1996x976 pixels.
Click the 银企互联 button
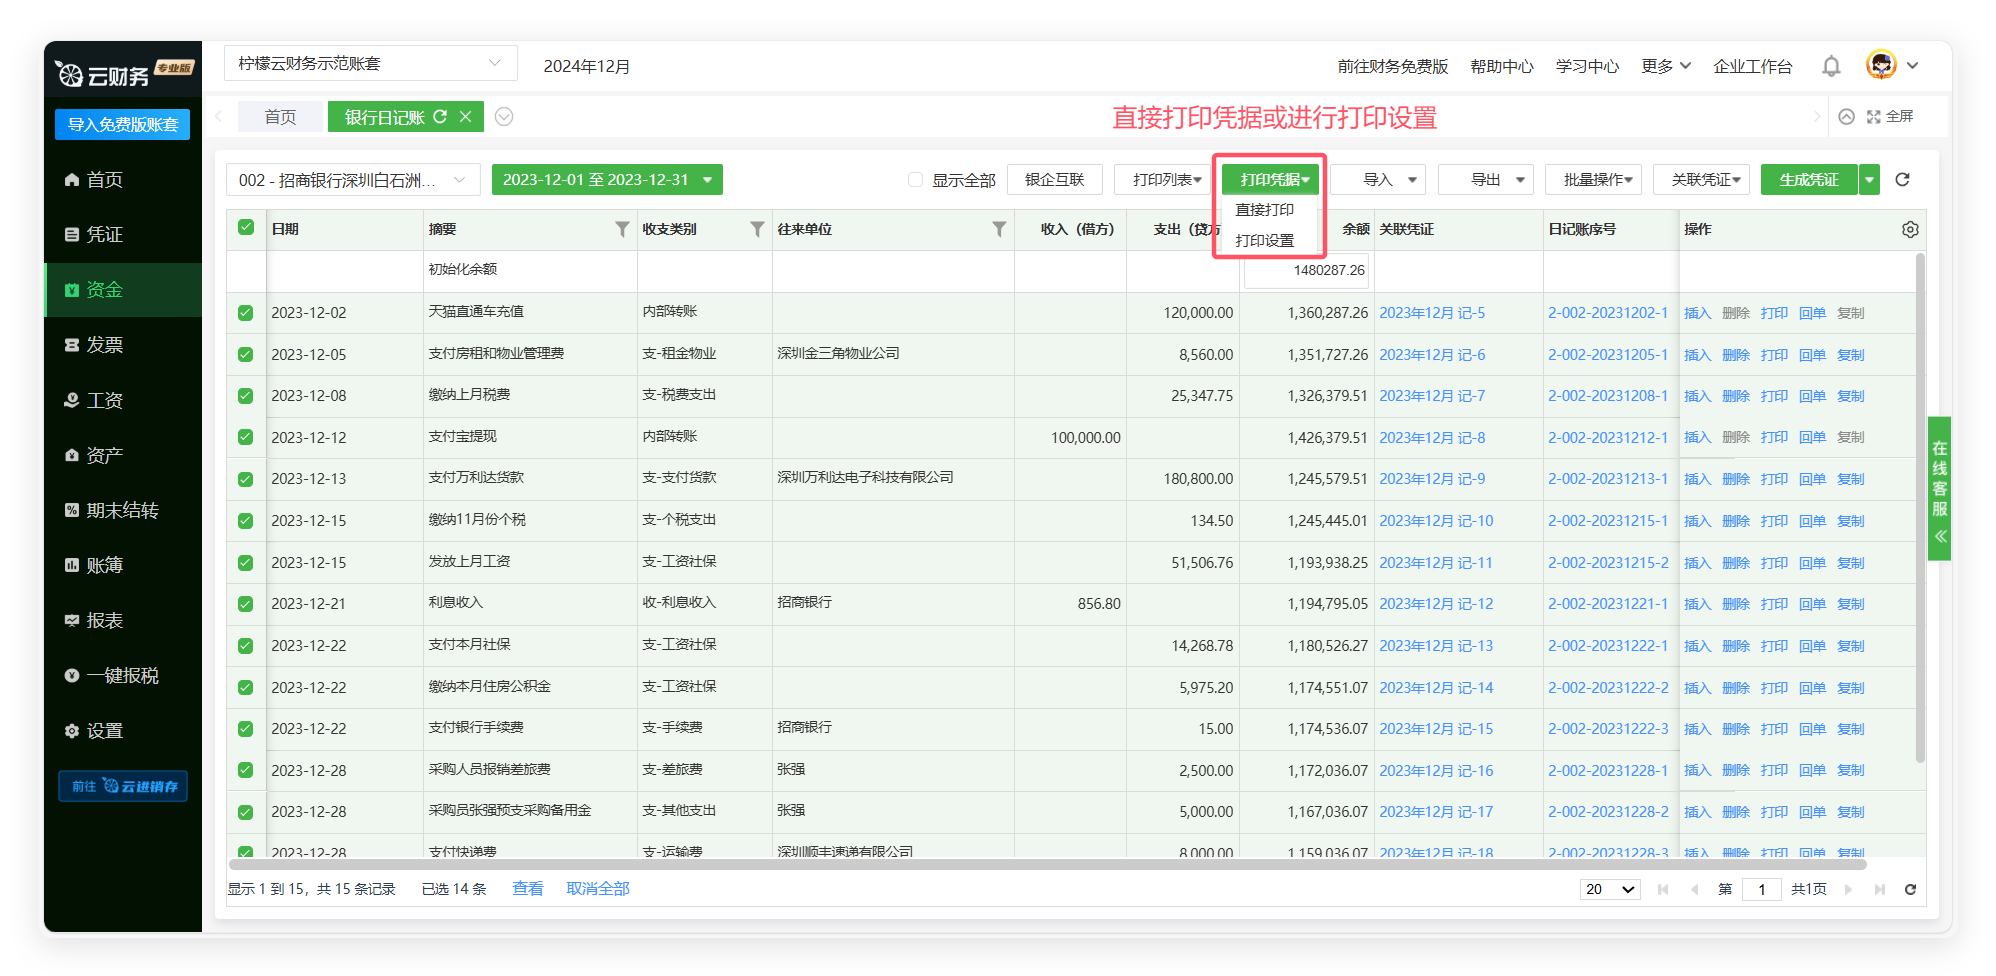click(1054, 180)
